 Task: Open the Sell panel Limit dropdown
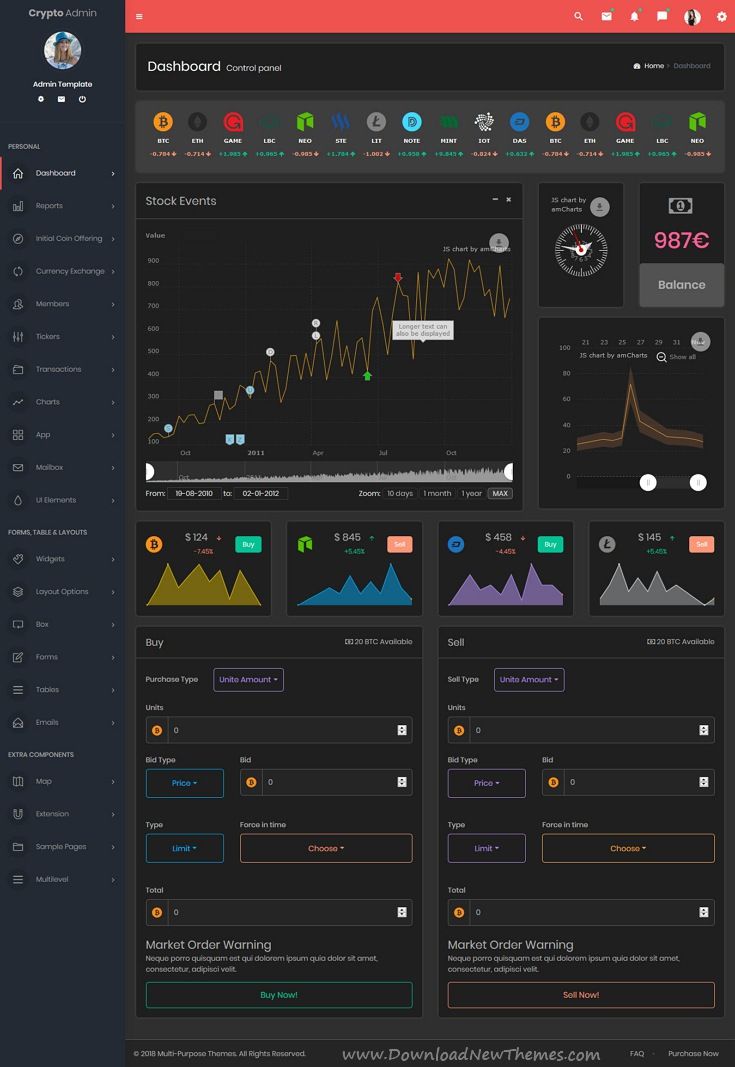click(x=487, y=848)
